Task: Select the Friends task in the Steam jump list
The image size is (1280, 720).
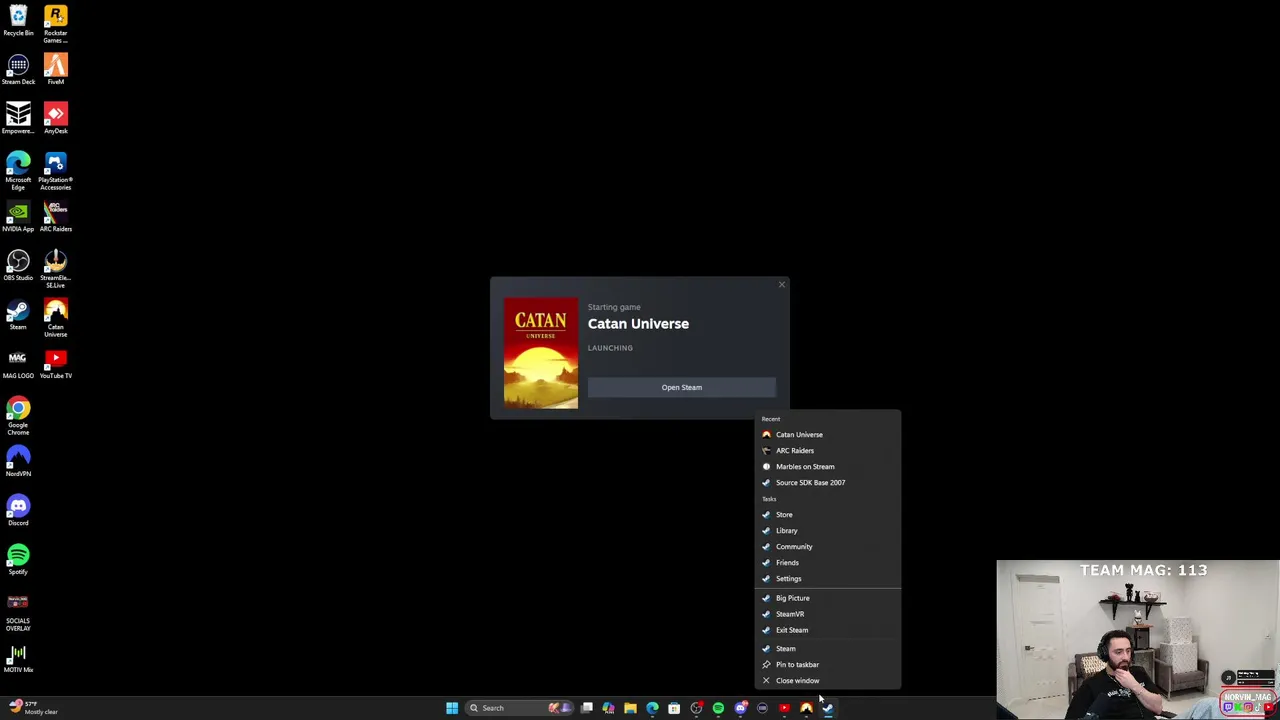Action: pos(827,562)
